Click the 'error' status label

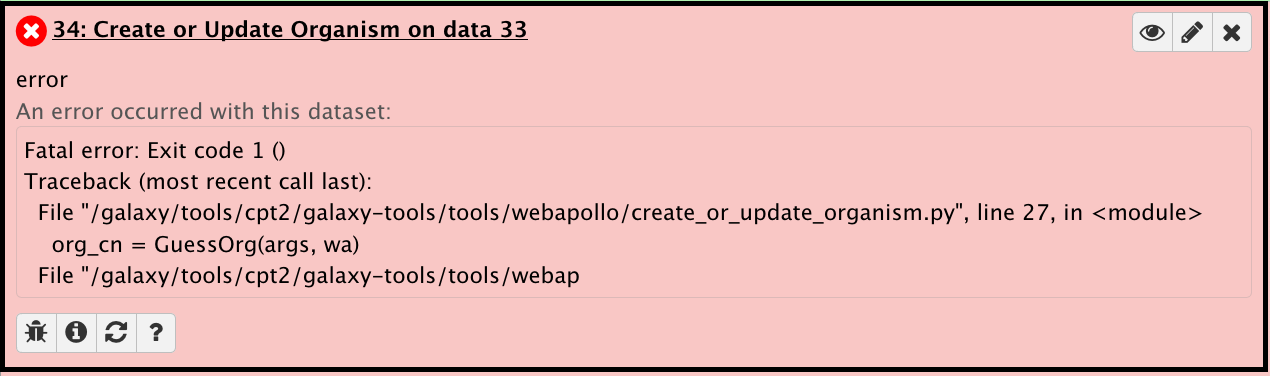[41, 81]
